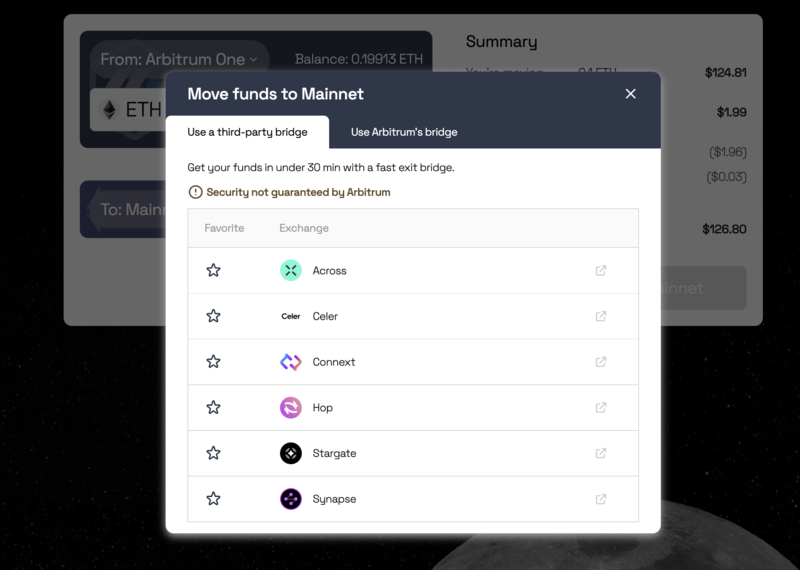Click the Celer exchange name
The height and width of the screenshot is (570, 800).
325,316
